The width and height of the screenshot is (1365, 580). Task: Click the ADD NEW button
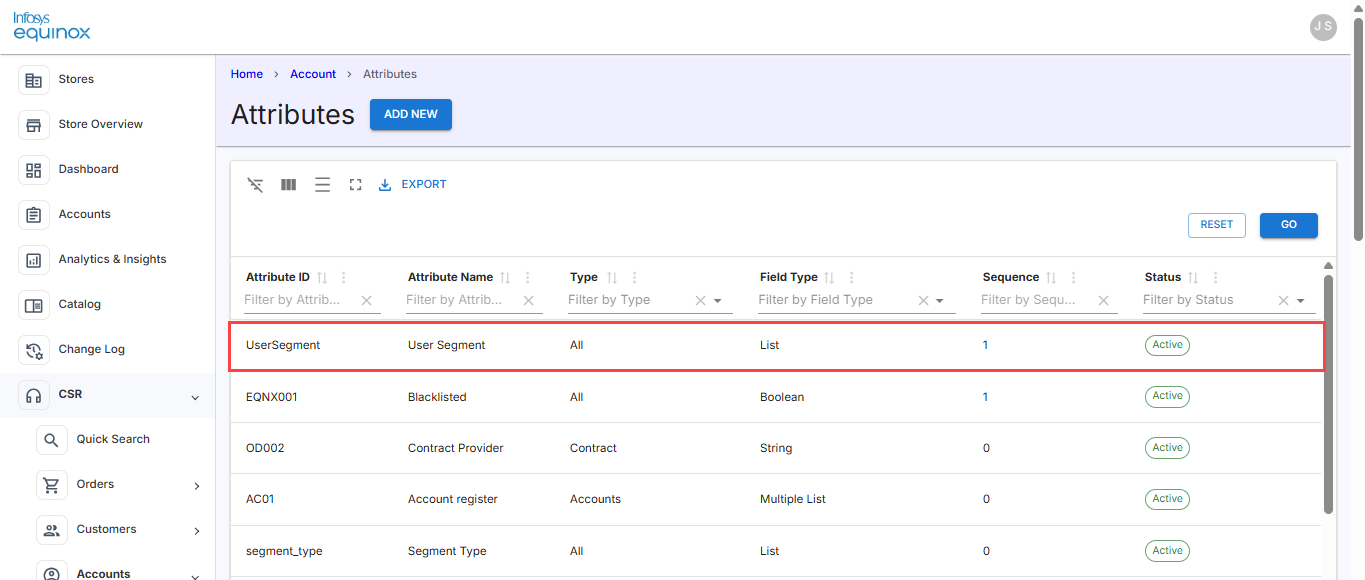coord(411,115)
